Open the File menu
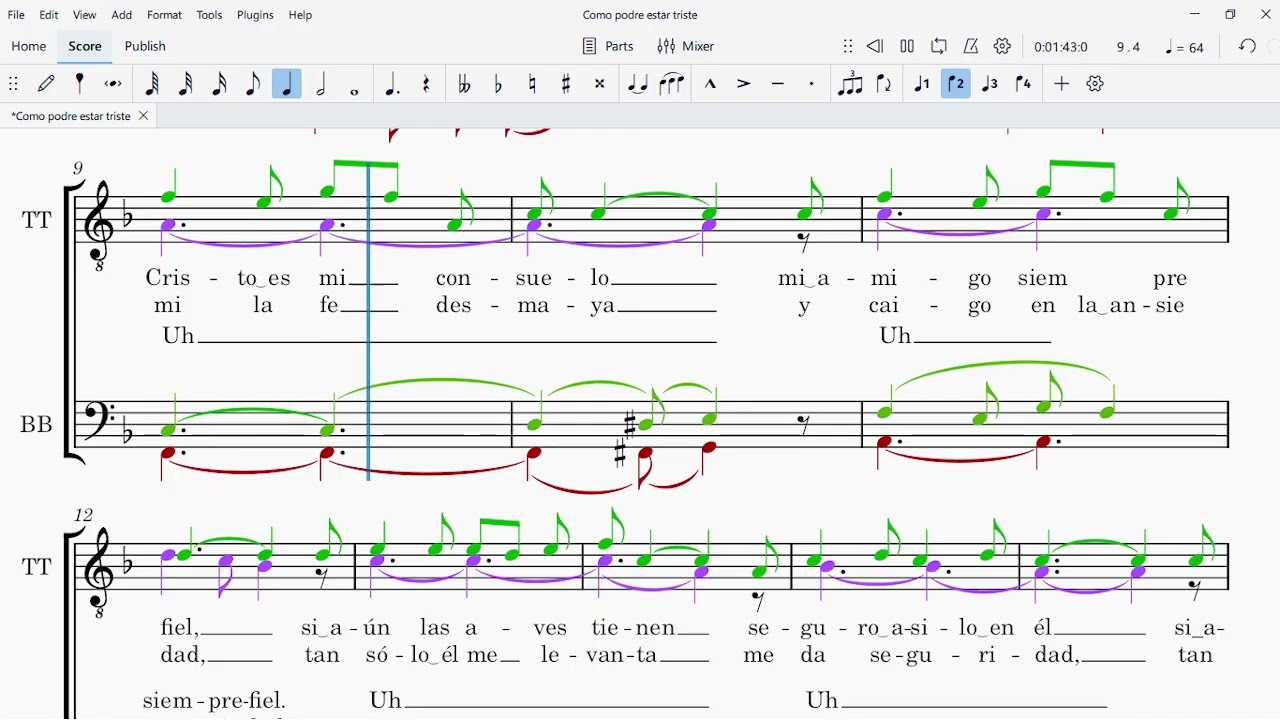 pyautogui.click(x=16, y=16)
